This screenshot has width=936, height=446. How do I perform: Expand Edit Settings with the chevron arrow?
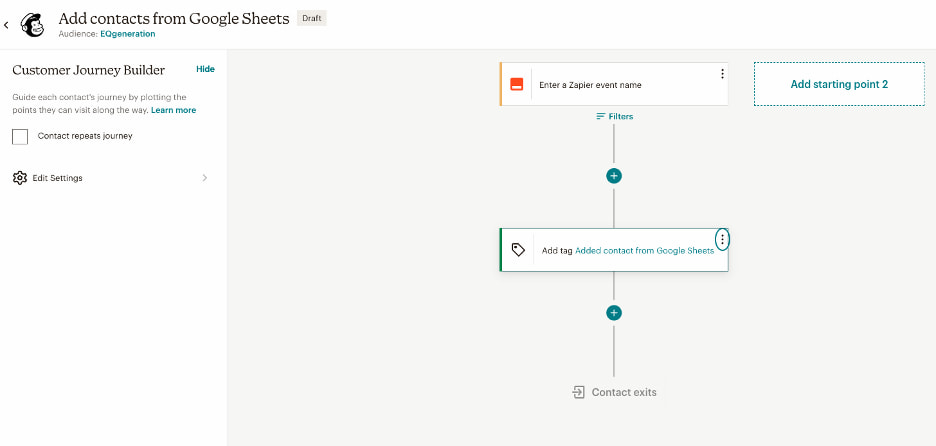click(205, 178)
